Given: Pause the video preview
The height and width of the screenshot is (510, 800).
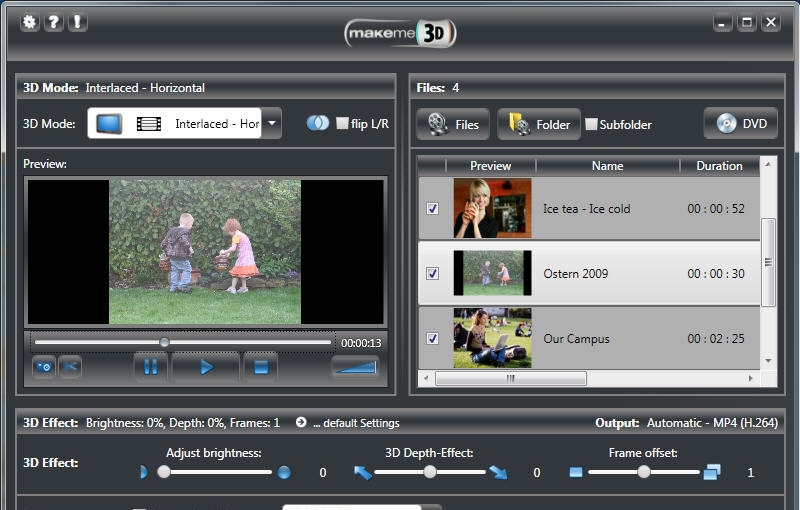Looking at the screenshot, I should click(x=150, y=367).
